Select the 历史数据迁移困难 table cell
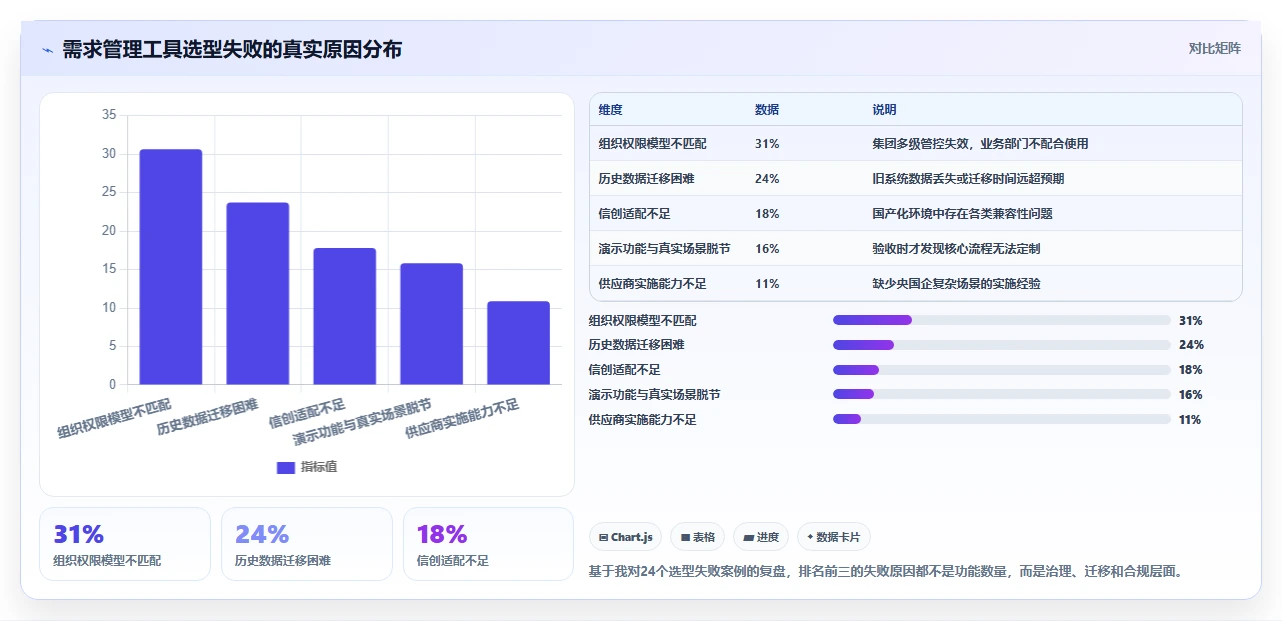The height and width of the screenshot is (621, 1282). (x=646, y=179)
